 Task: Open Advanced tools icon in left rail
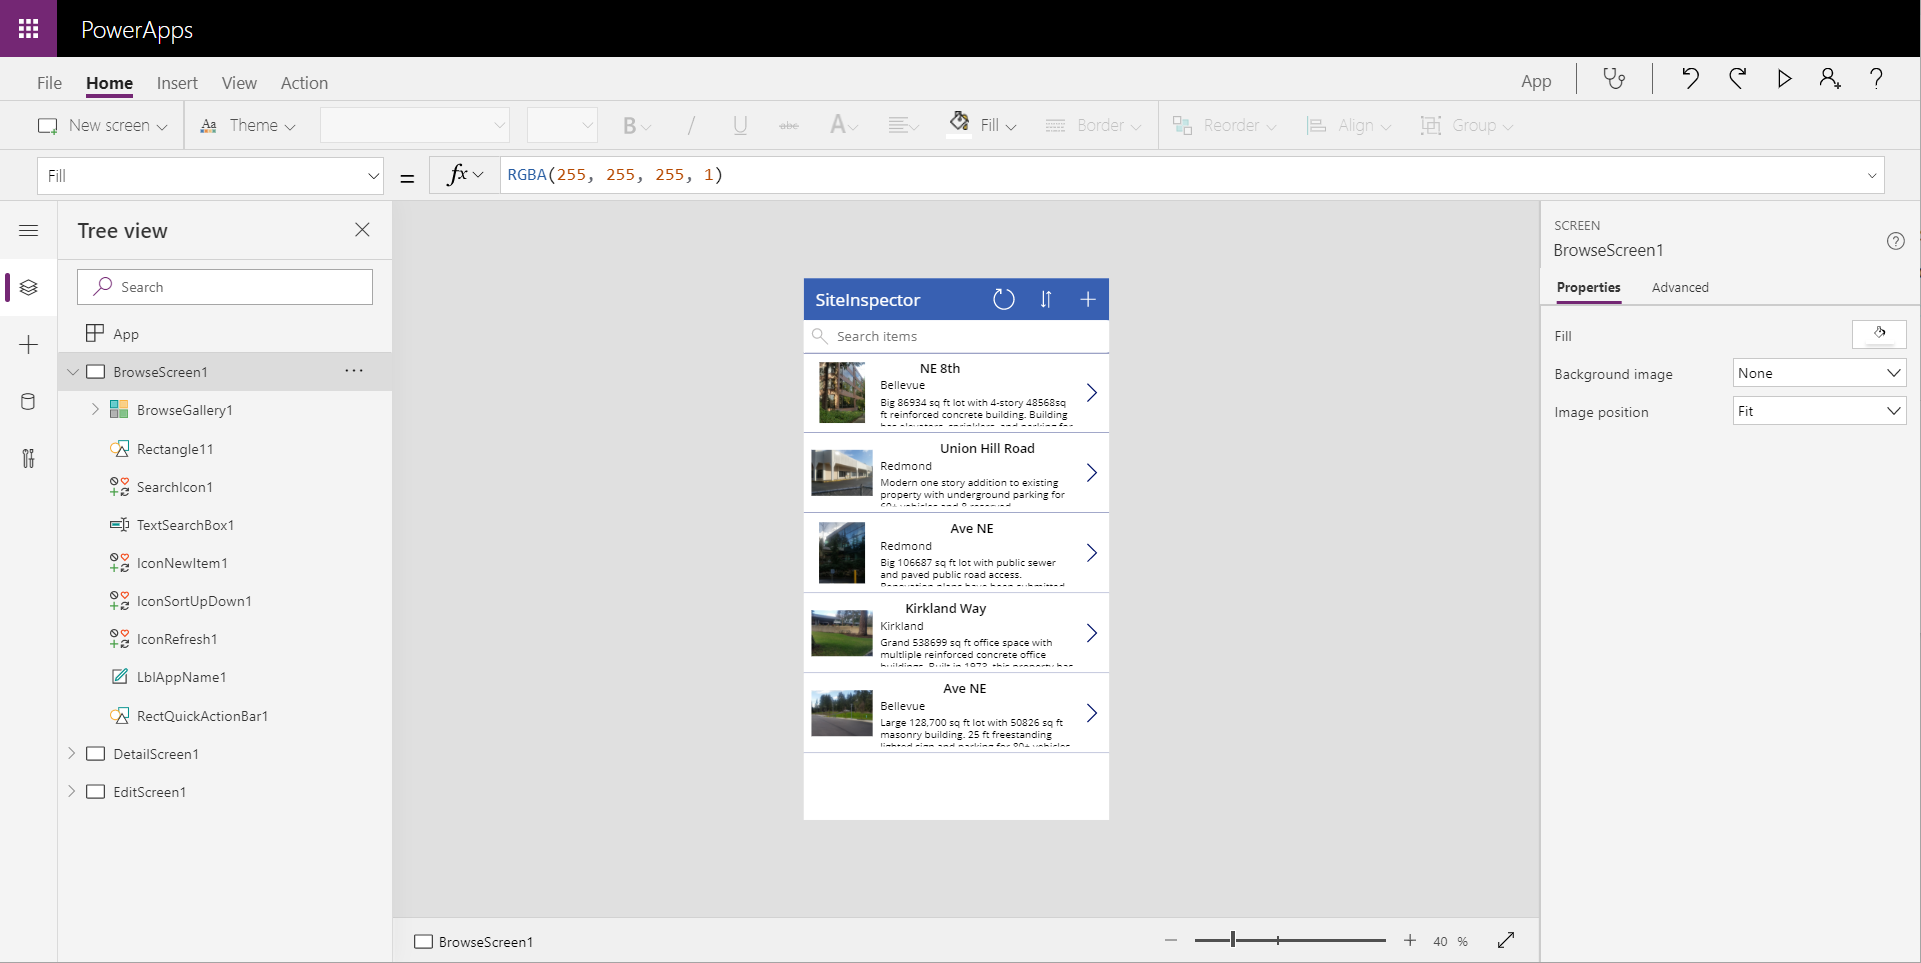click(28, 459)
